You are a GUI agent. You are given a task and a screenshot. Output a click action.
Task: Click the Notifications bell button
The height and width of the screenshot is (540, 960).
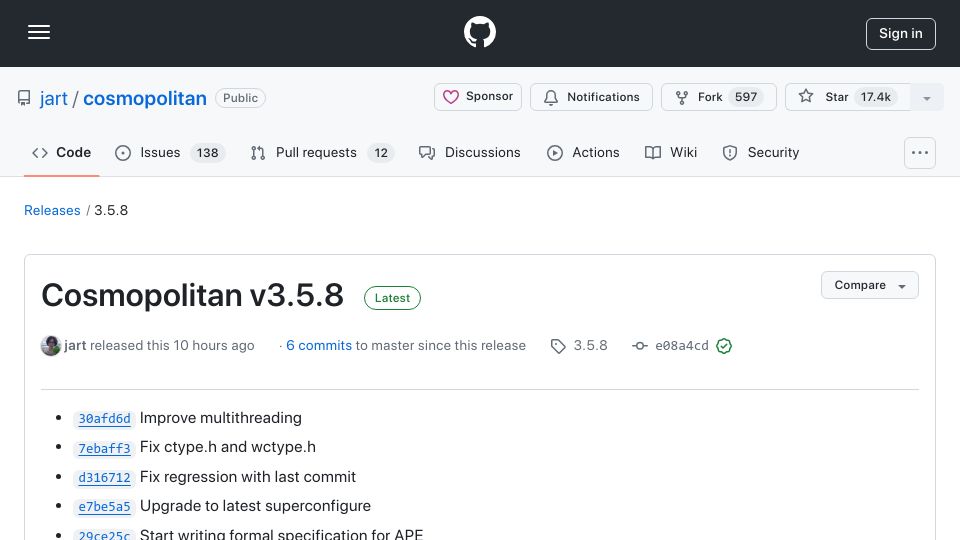[x=591, y=97]
